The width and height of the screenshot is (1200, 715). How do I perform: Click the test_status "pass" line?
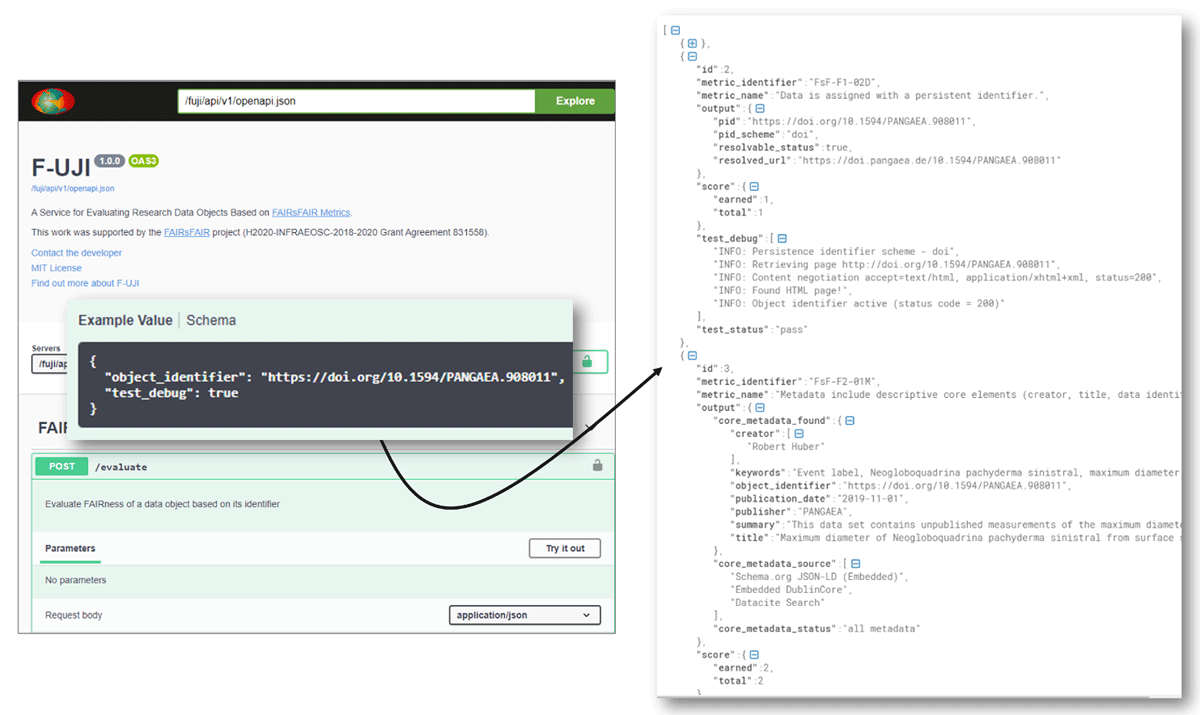click(752, 329)
